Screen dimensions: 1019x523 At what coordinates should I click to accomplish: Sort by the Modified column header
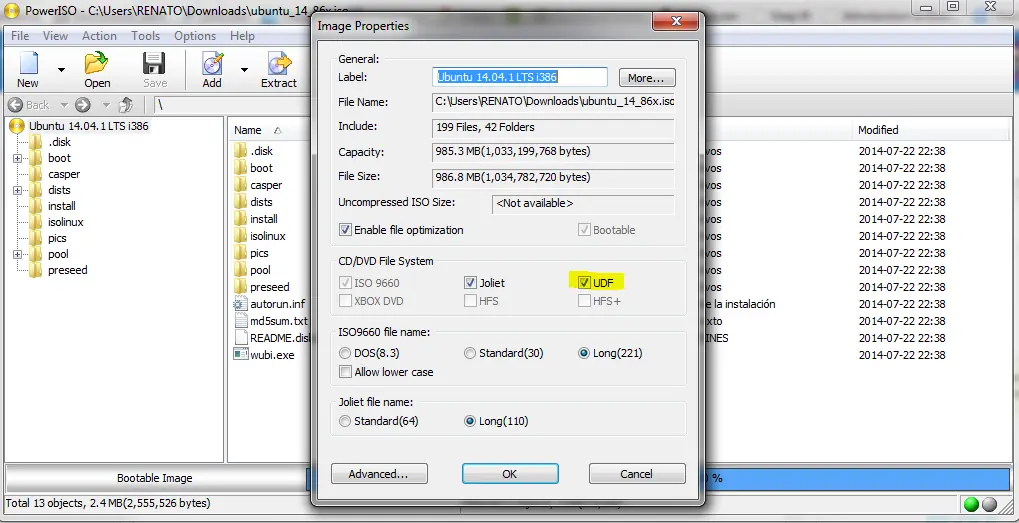tap(933, 130)
